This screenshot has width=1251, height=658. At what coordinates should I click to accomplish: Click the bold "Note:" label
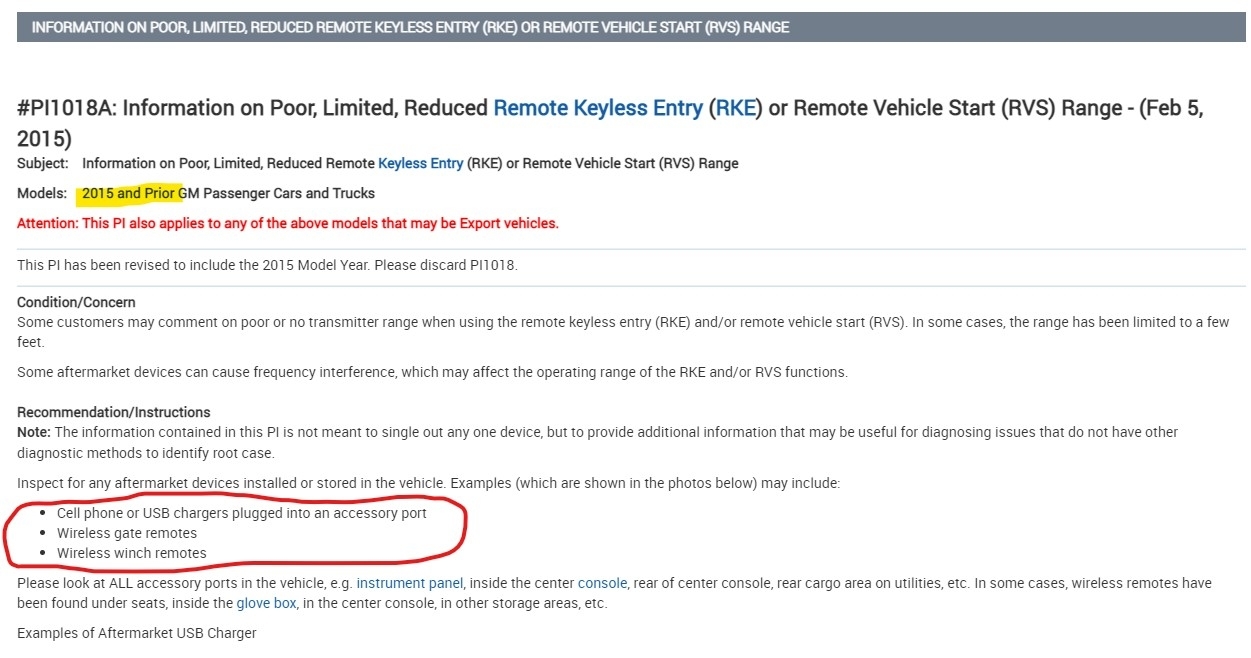(33, 432)
